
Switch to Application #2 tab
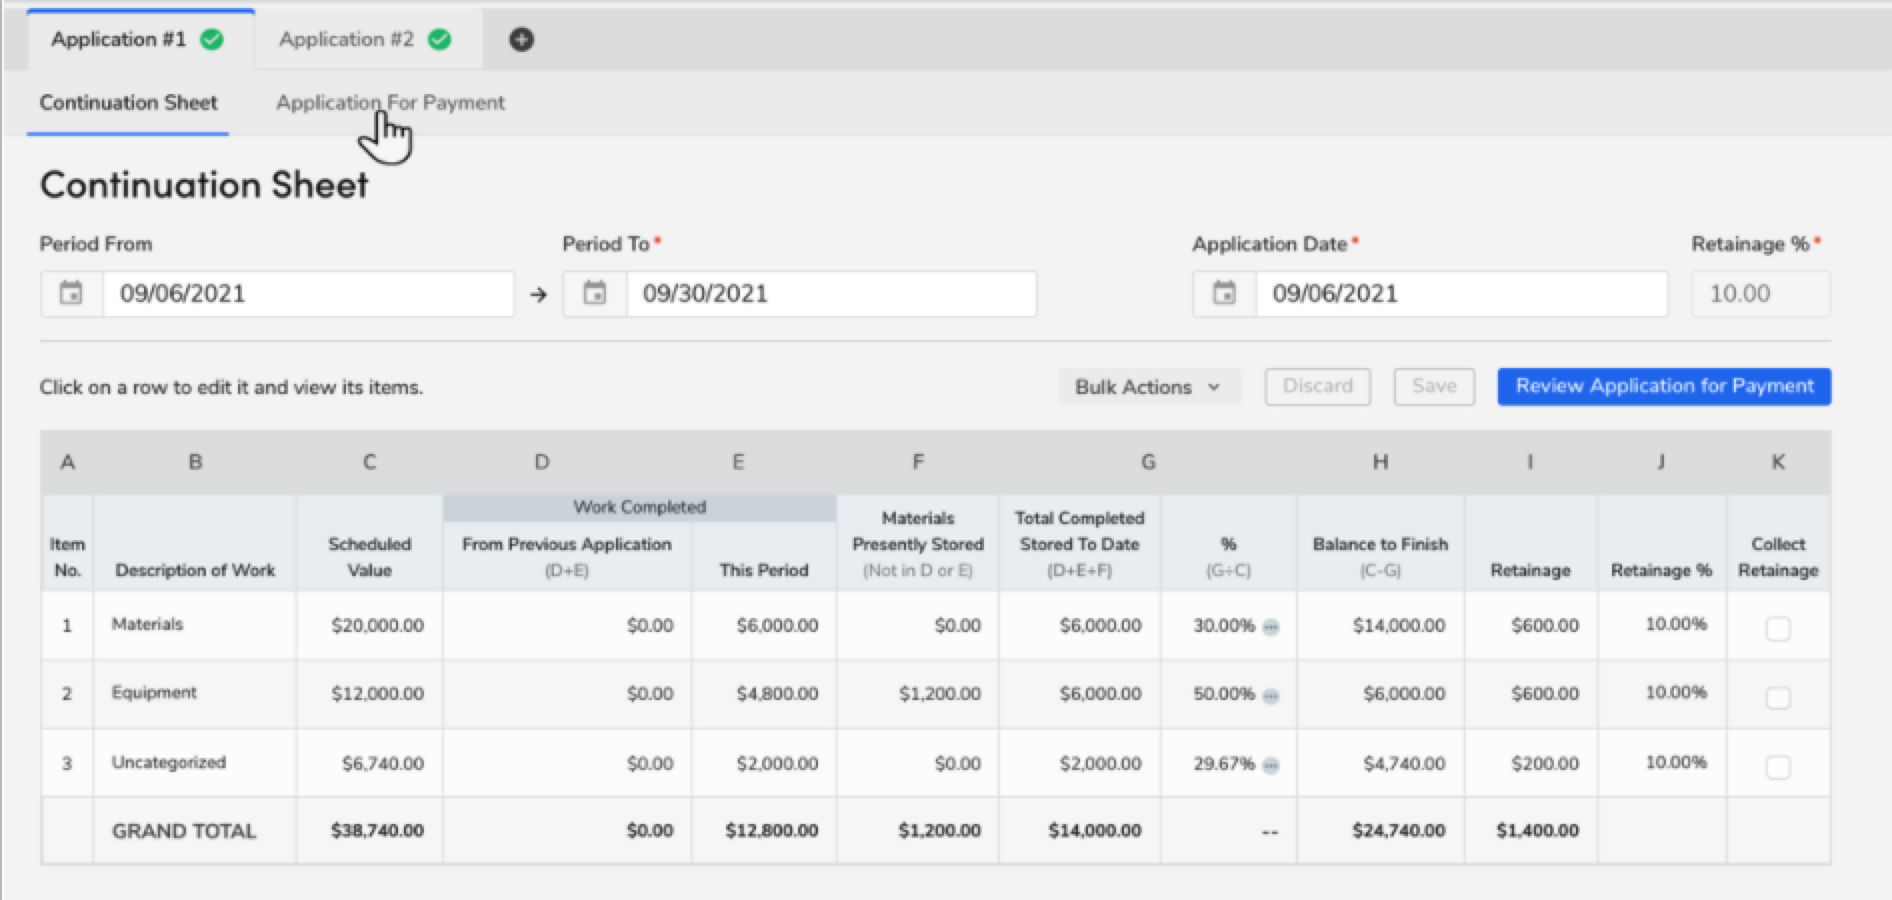point(367,39)
